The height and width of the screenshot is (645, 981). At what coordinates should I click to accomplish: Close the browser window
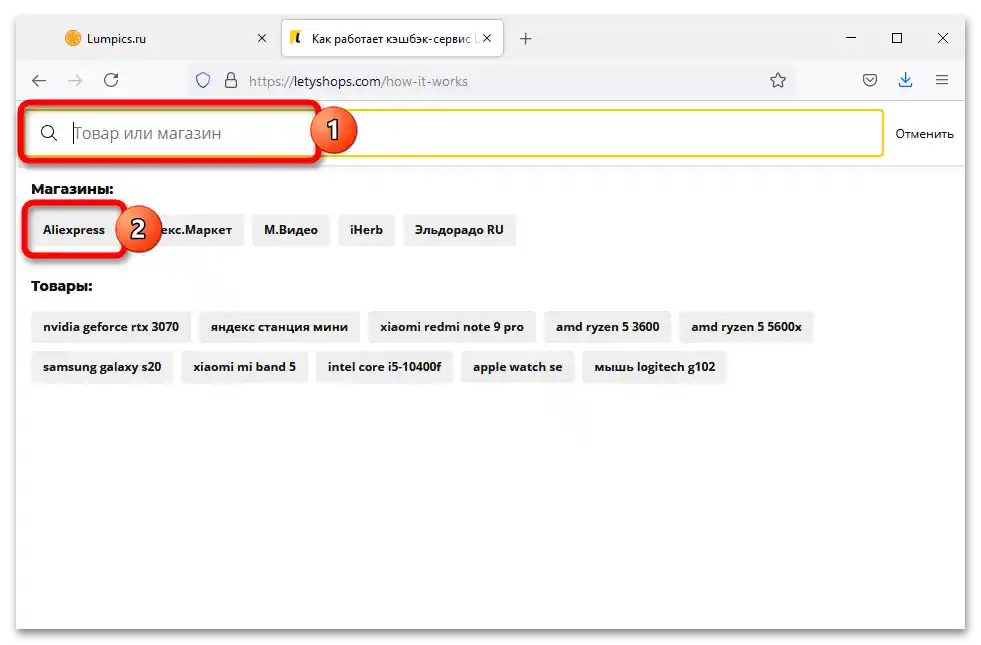(x=943, y=38)
